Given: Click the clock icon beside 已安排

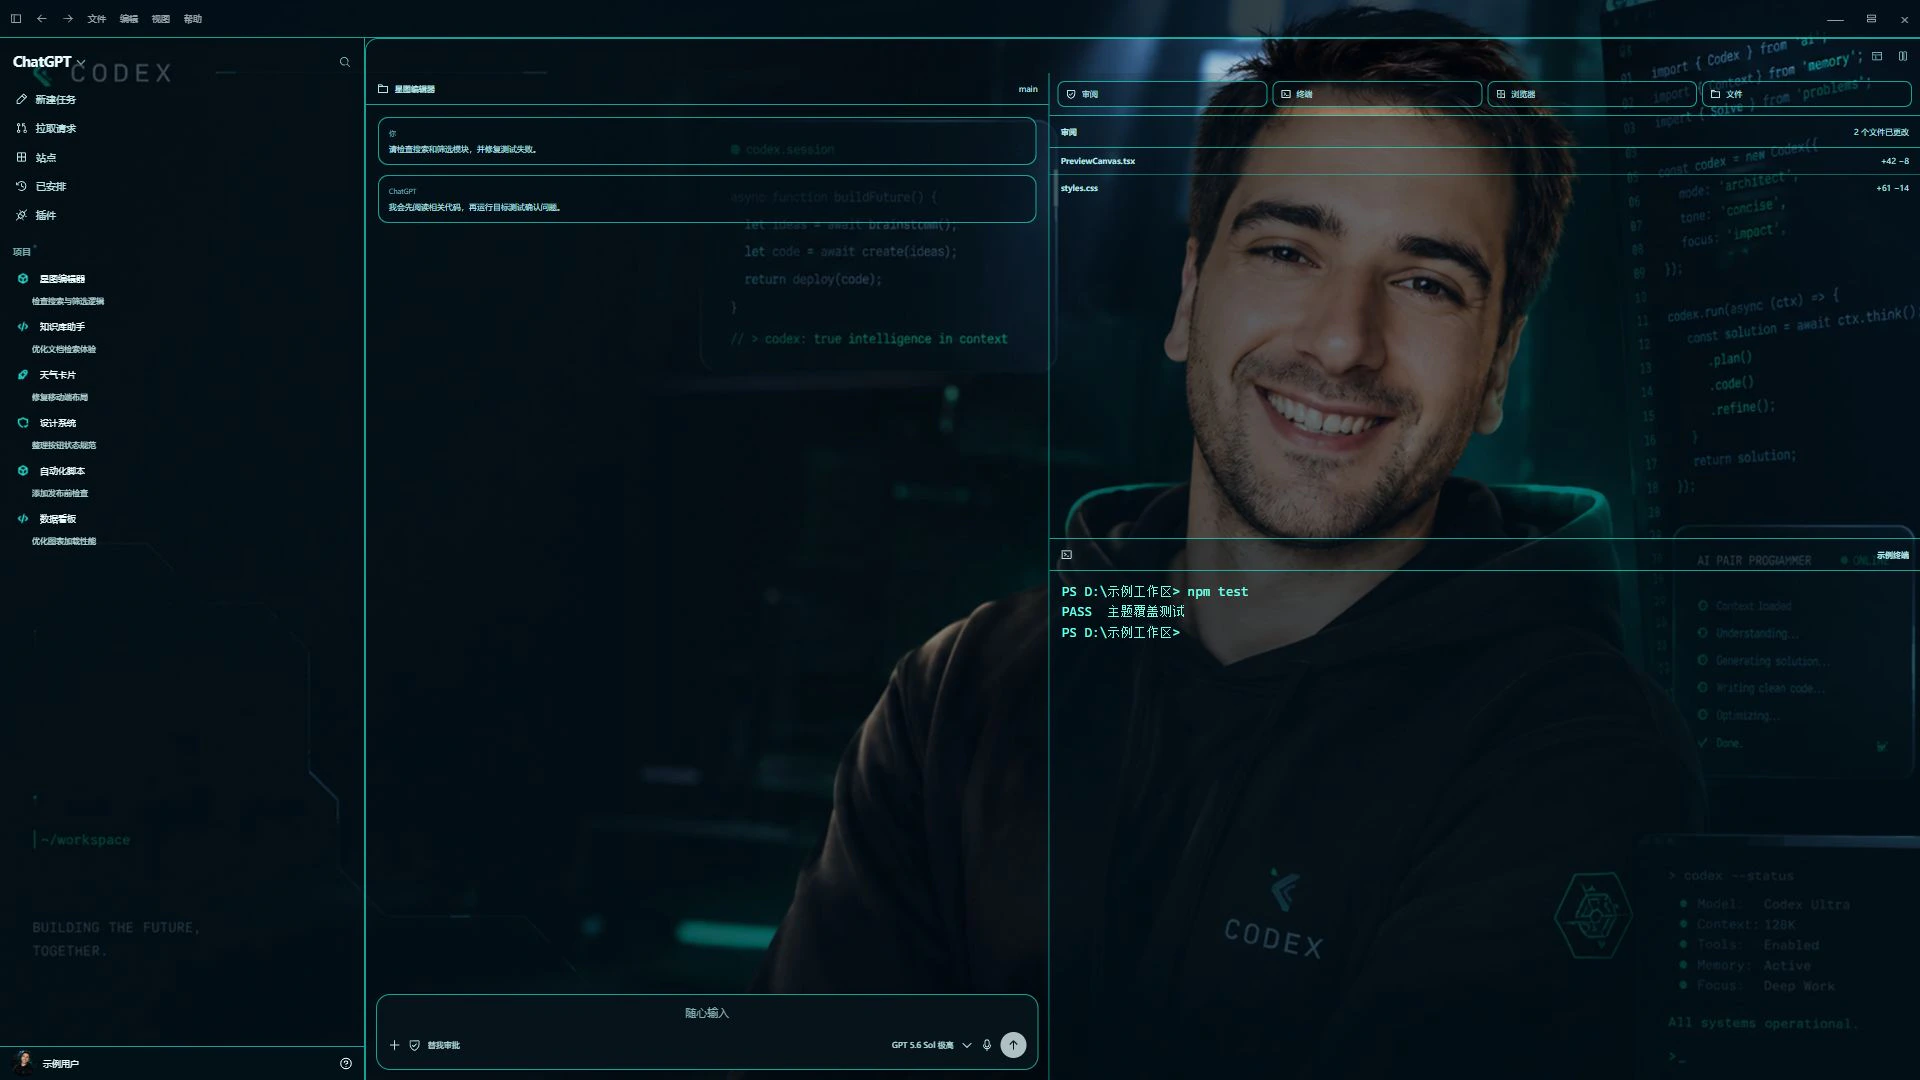Looking at the screenshot, I should 21,187.
